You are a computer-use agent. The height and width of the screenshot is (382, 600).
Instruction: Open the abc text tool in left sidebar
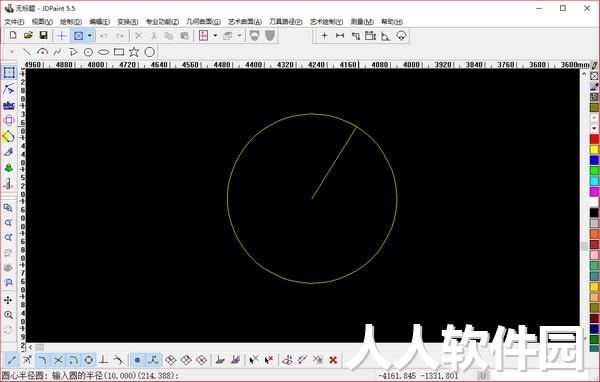(x=9, y=105)
